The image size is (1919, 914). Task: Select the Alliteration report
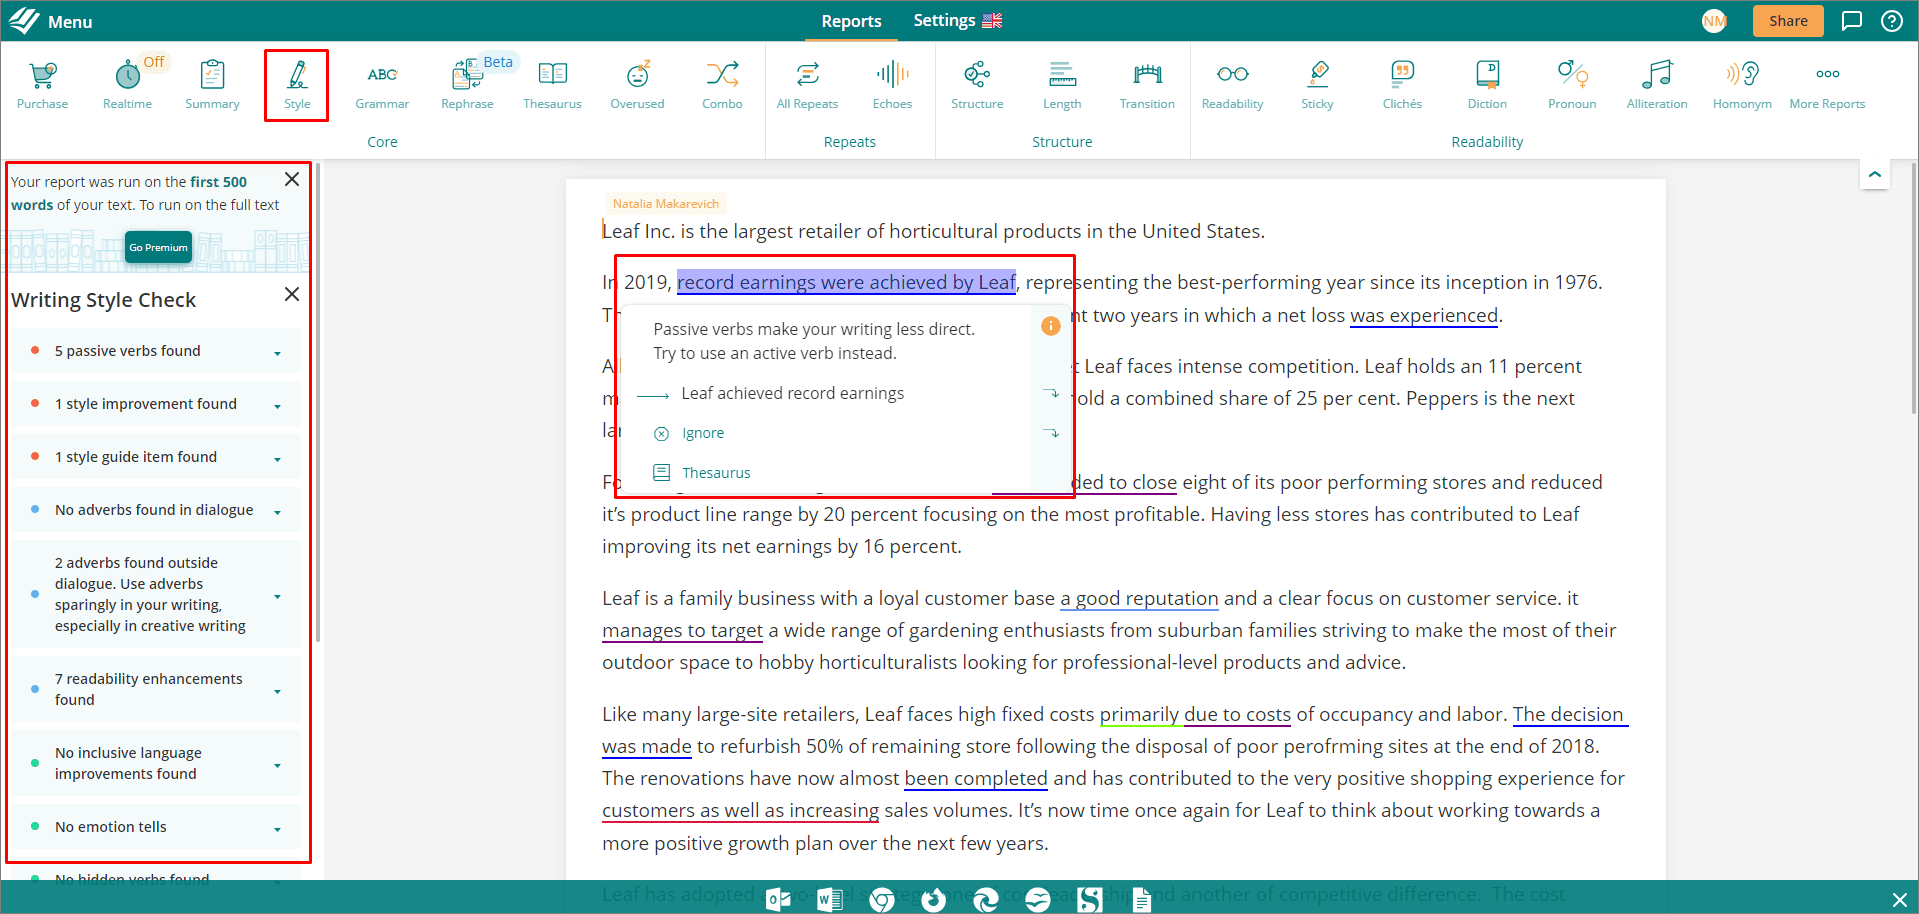[1656, 85]
